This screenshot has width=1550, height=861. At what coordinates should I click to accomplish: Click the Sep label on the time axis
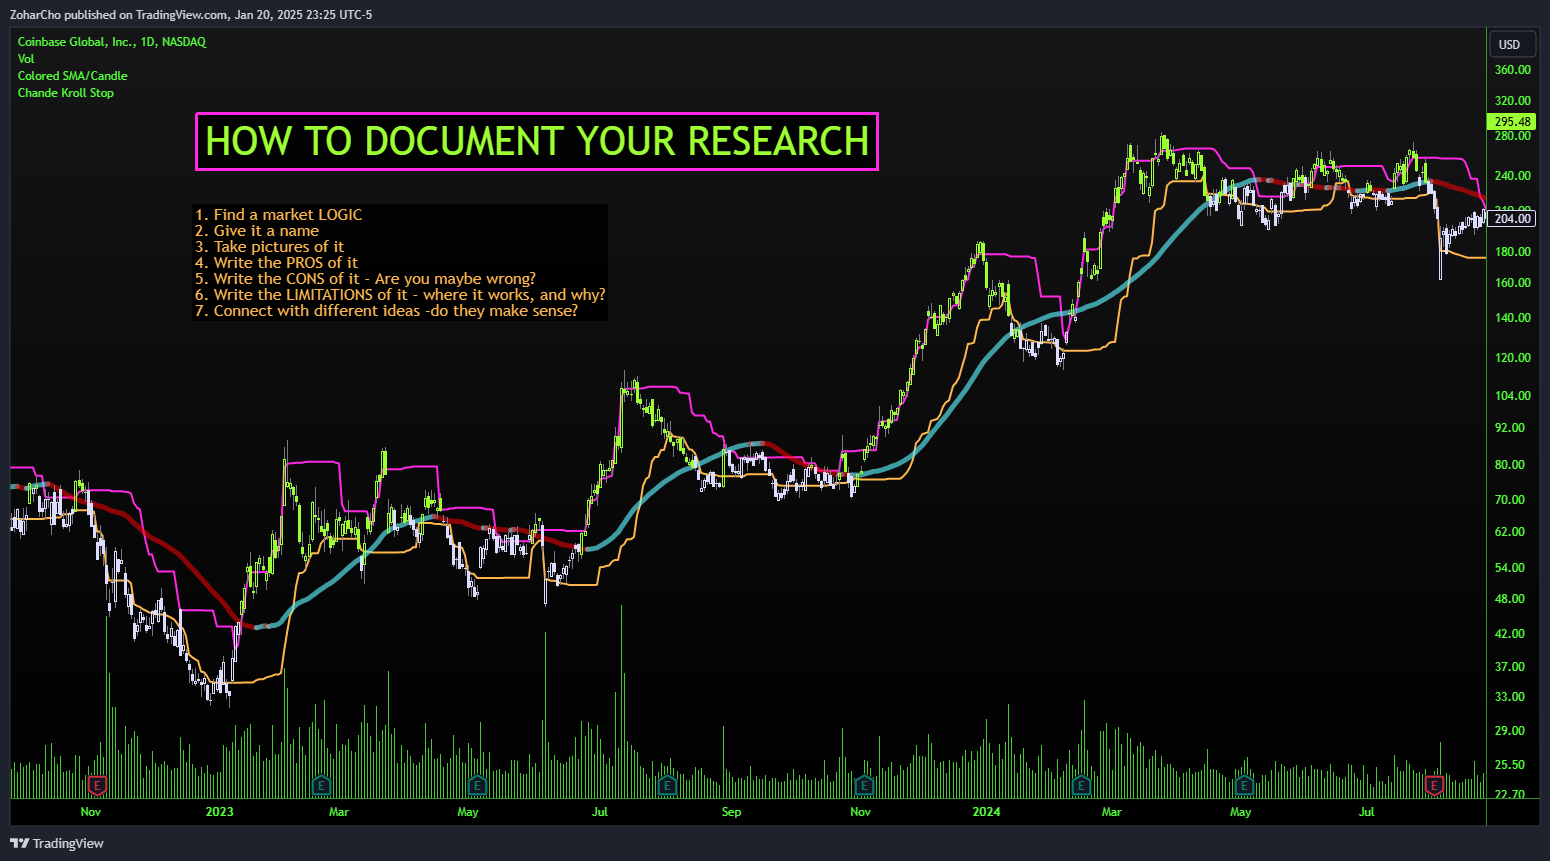(x=731, y=812)
